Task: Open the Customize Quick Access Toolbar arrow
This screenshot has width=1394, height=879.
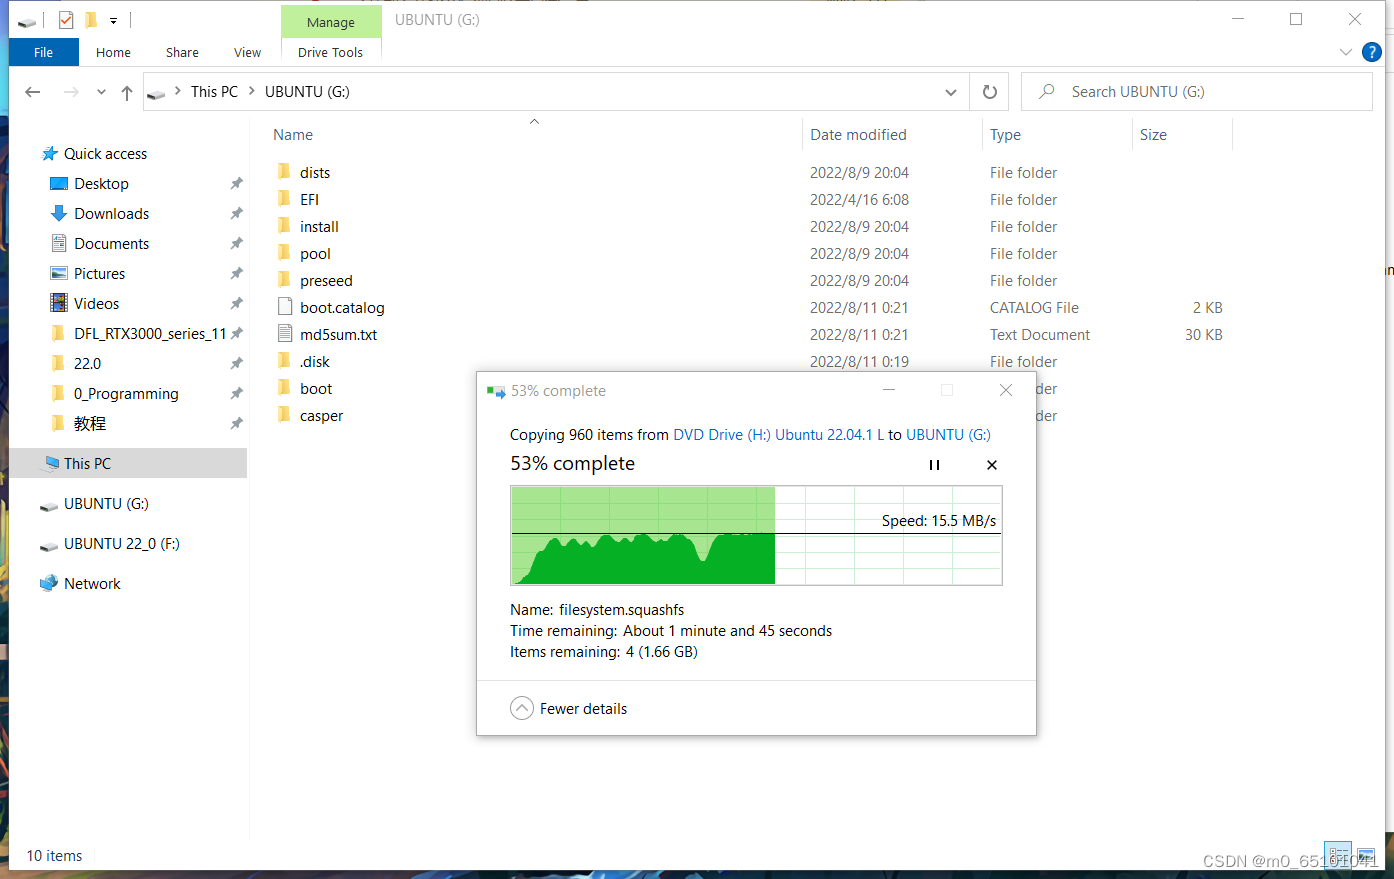Action: (x=113, y=20)
